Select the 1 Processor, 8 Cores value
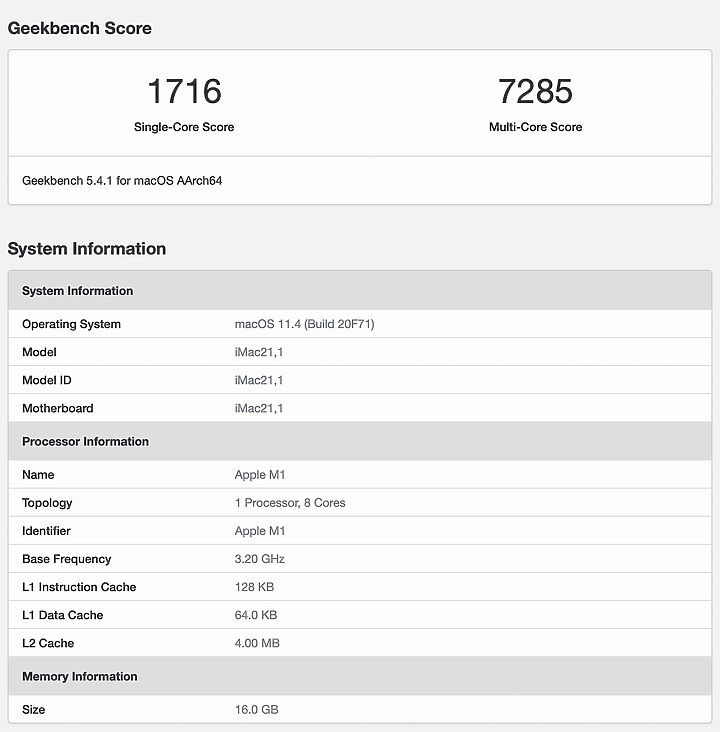This screenshot has height=732, width=720. (290, 503)
